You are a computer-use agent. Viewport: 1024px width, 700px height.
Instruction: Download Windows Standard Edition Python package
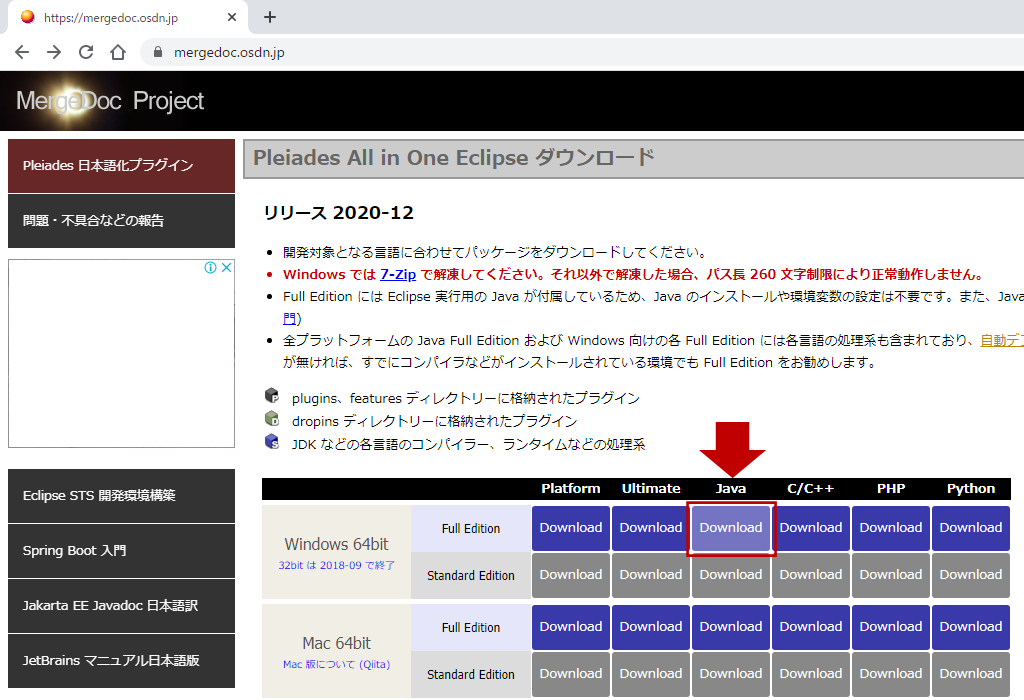click(x=971, y=575)
